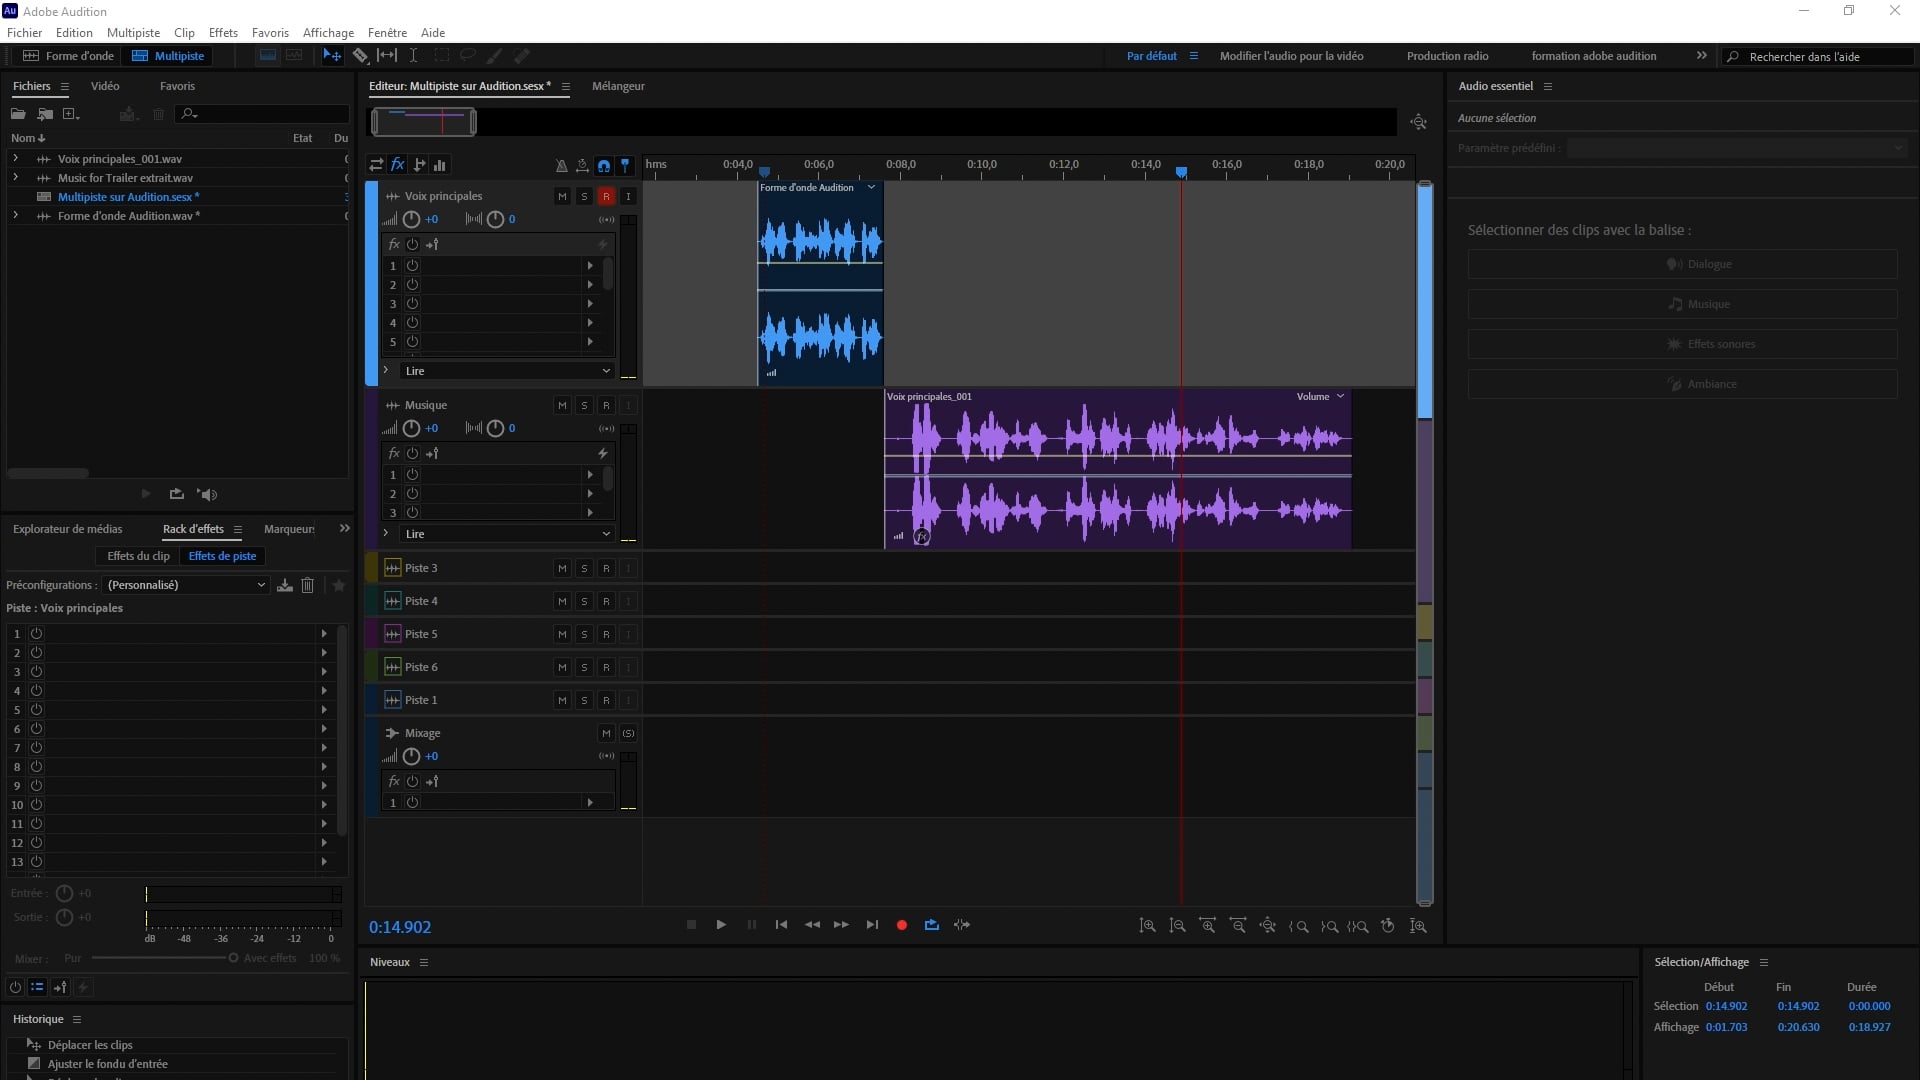Open the Préconfigurations dropdown

click(186, 585)
